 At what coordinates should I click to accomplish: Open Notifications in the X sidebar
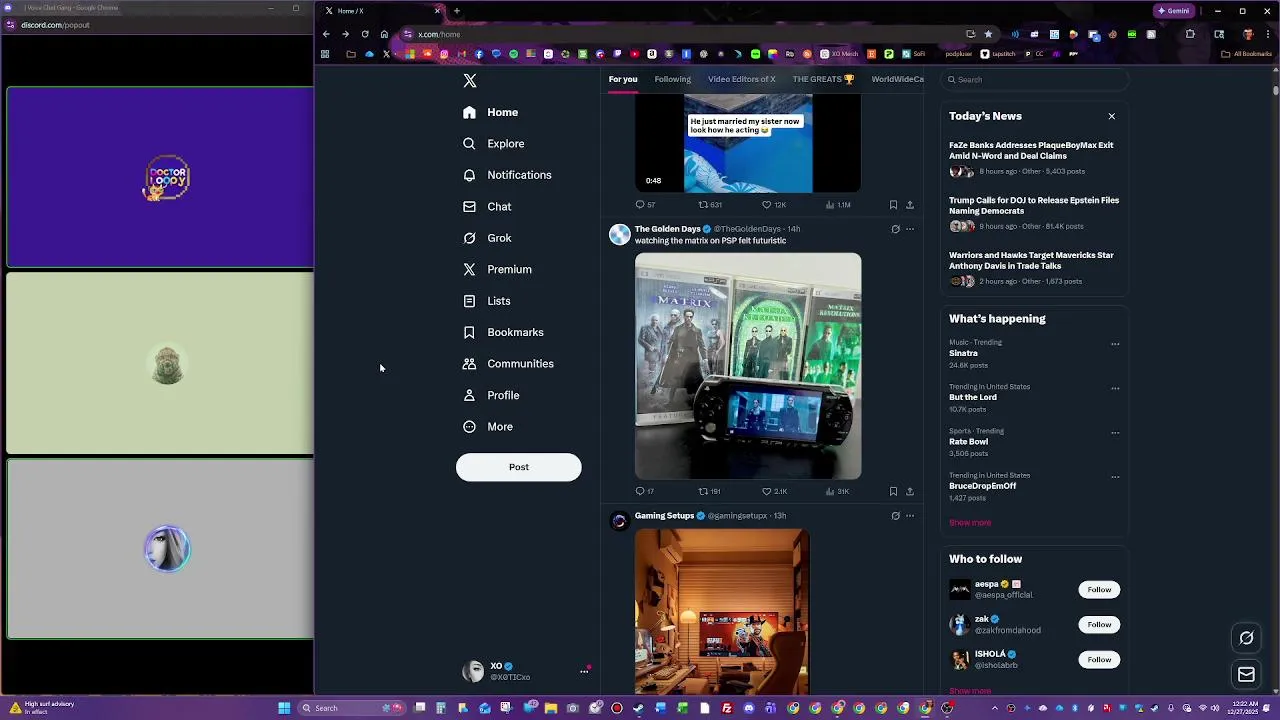click(x=508, y=175)
